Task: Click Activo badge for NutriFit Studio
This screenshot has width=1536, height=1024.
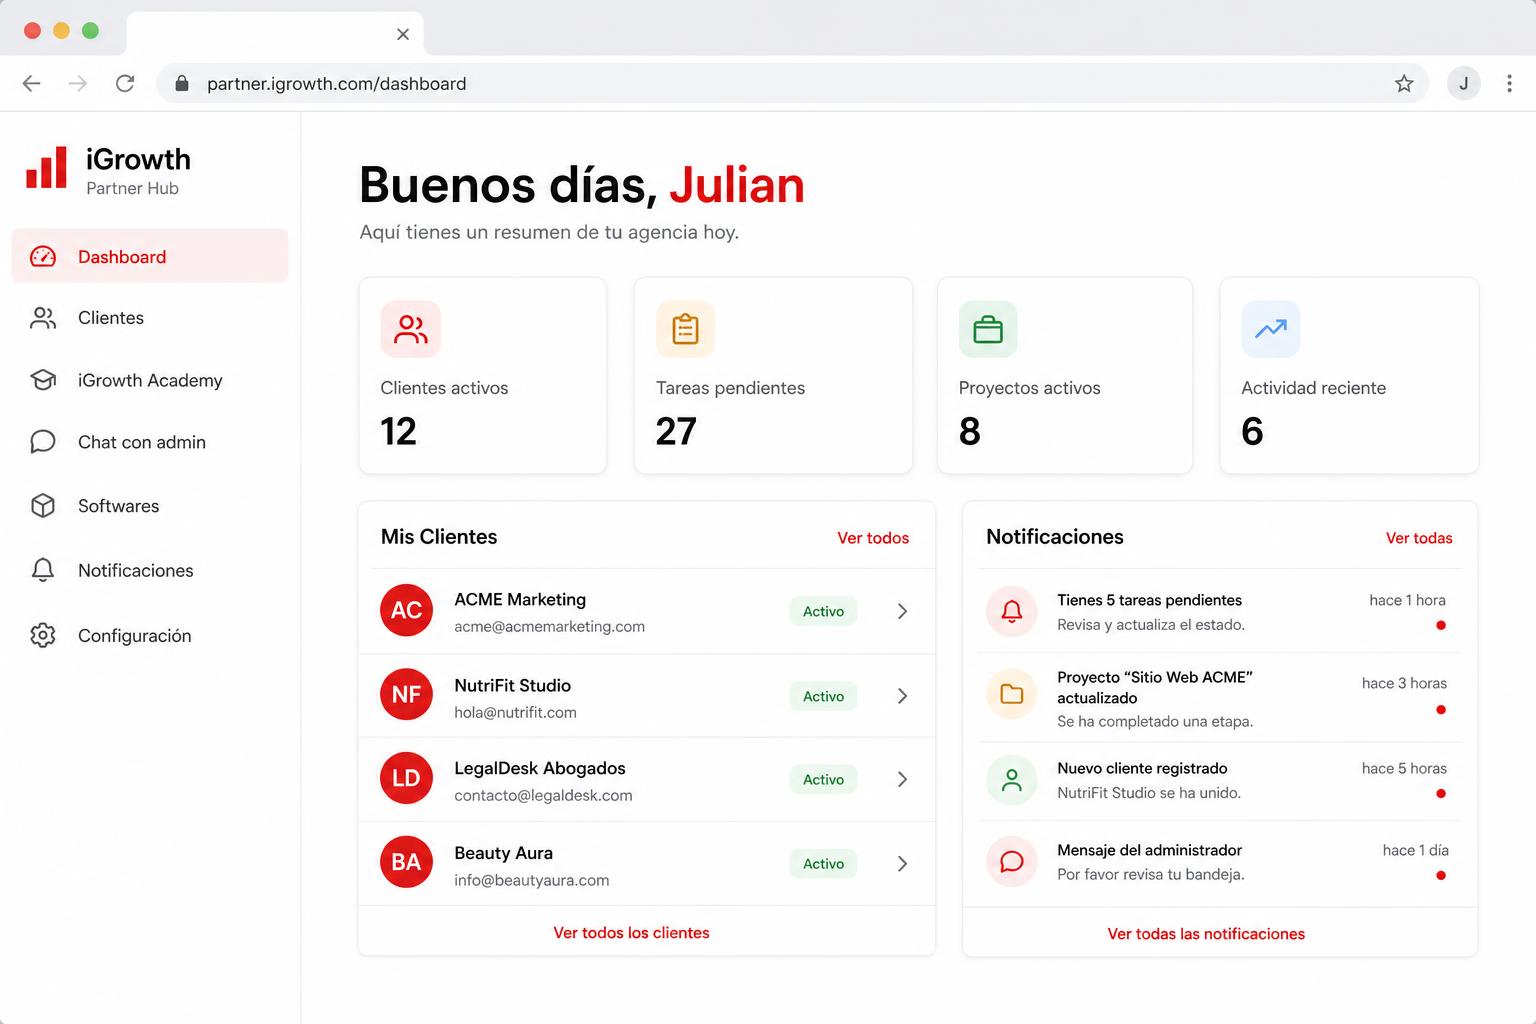Action: click(x=823, y=696)
